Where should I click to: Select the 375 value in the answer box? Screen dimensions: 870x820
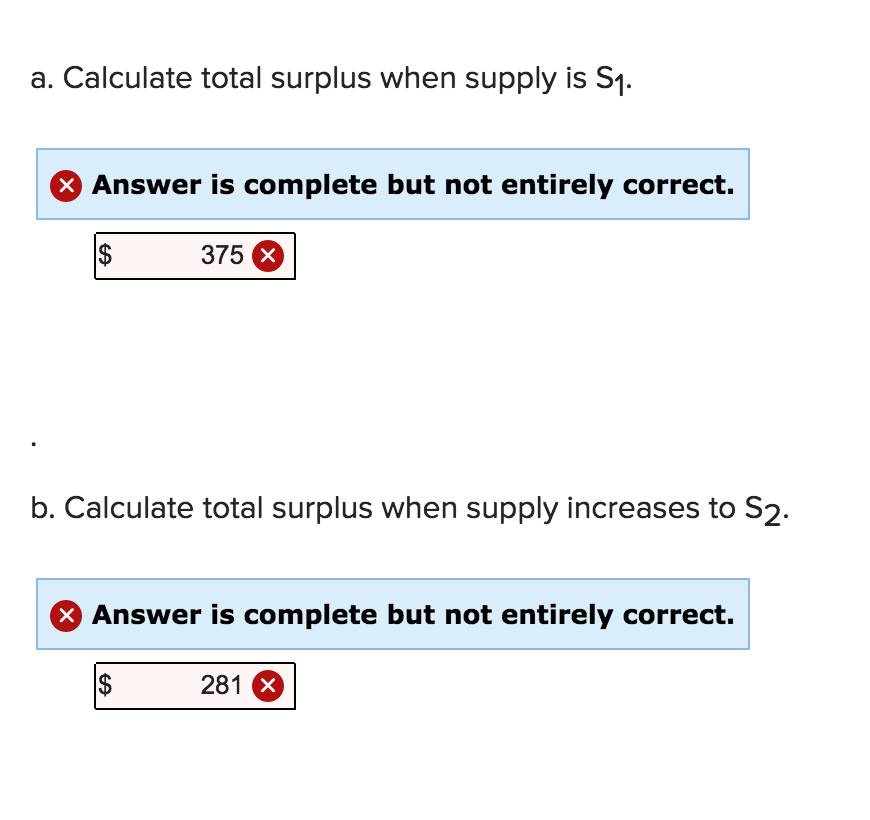click(222, 256)
